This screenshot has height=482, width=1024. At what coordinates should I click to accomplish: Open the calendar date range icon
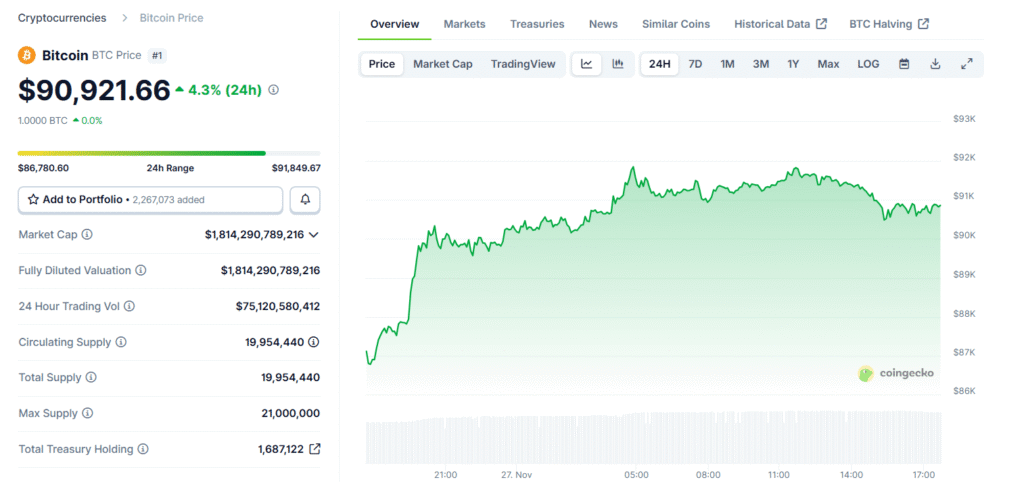pyautogui.click(x=904, y=64)
